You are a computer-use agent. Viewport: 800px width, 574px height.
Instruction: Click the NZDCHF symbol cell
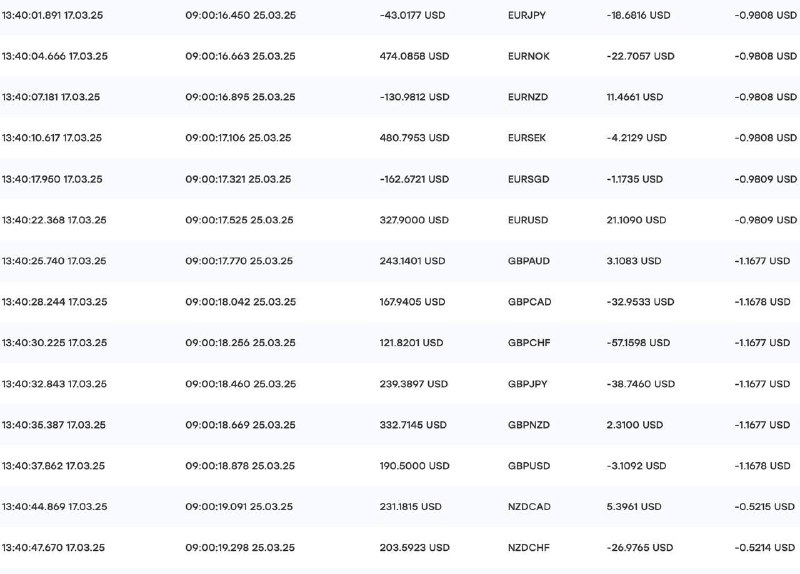click(x=529, y=547)
